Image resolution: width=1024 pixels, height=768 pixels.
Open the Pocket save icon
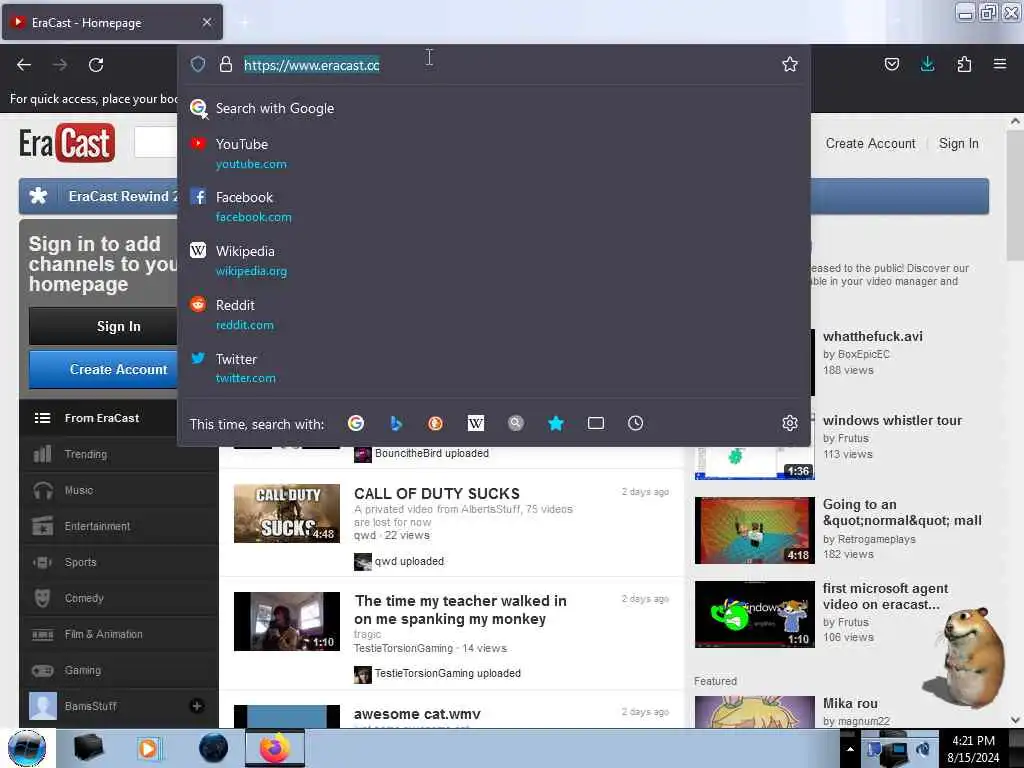891,64
